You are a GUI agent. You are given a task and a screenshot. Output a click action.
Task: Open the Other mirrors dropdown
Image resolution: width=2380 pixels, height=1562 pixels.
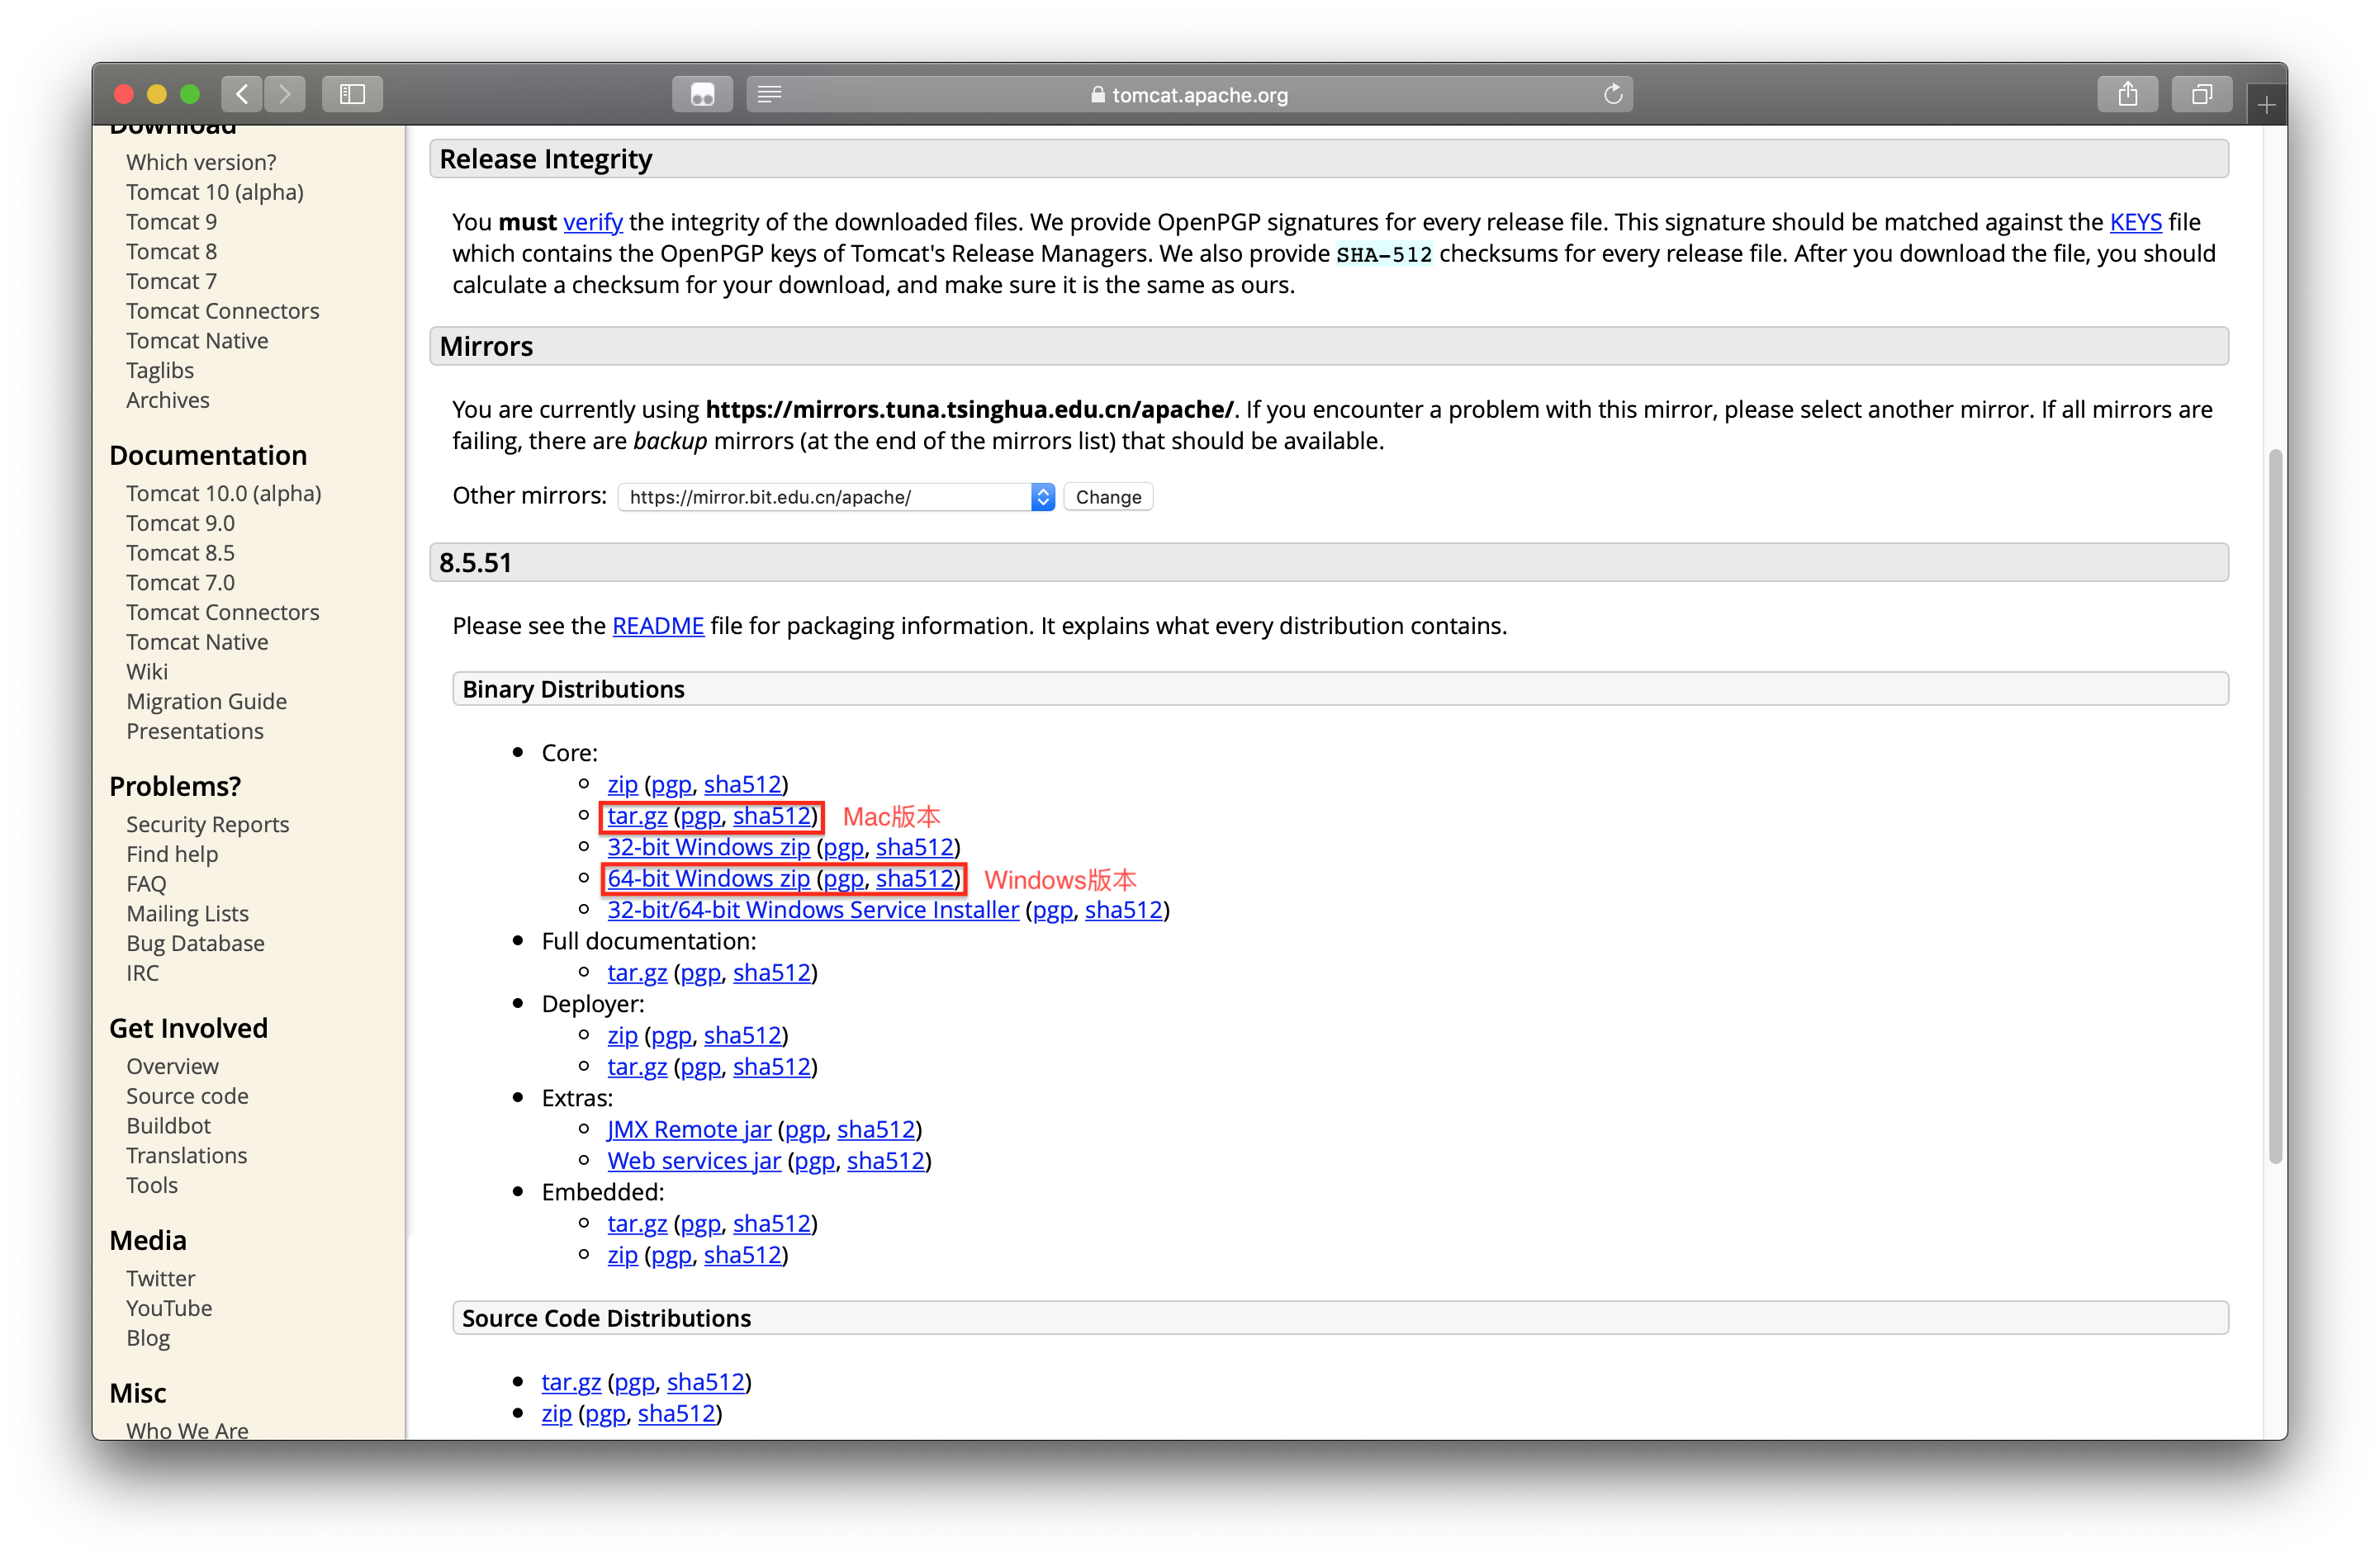pyautogui.click(x=836, y=497)
